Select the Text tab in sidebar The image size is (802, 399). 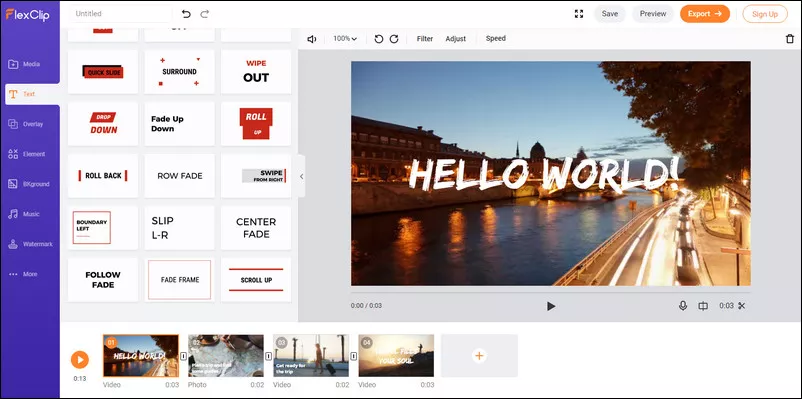coord(32,94)
